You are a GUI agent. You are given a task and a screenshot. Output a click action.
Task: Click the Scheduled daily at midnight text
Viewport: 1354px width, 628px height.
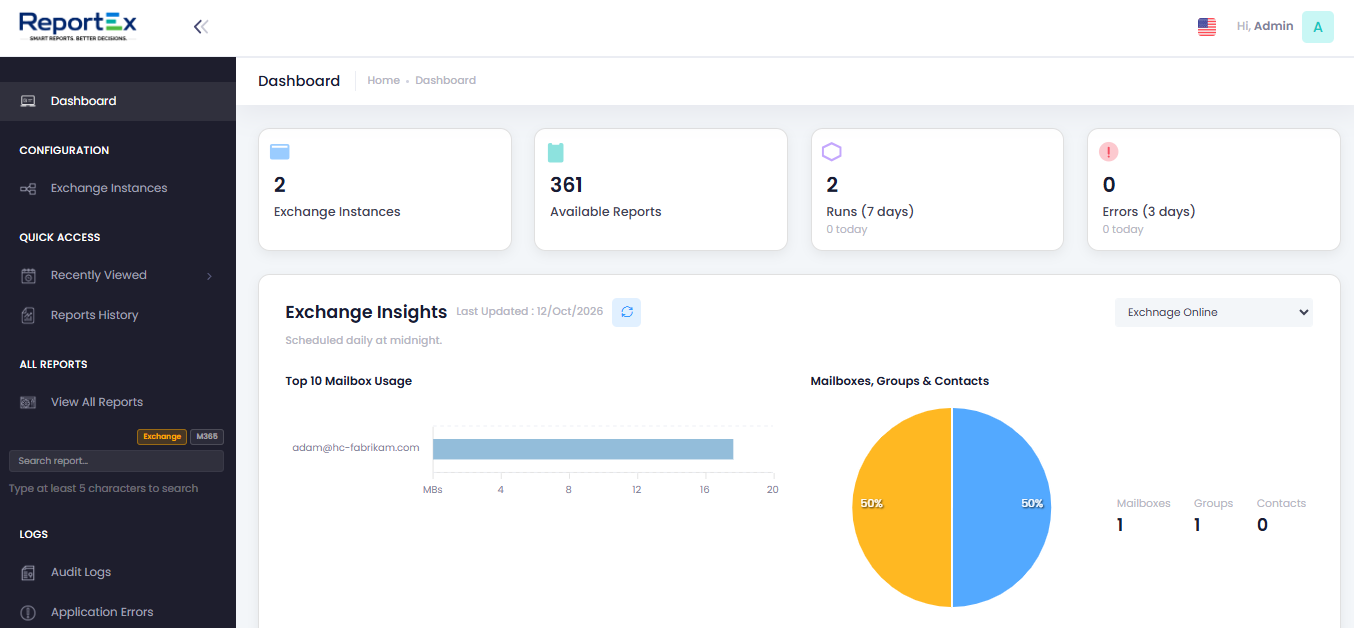pyautogui.click(x=364, y=341)
